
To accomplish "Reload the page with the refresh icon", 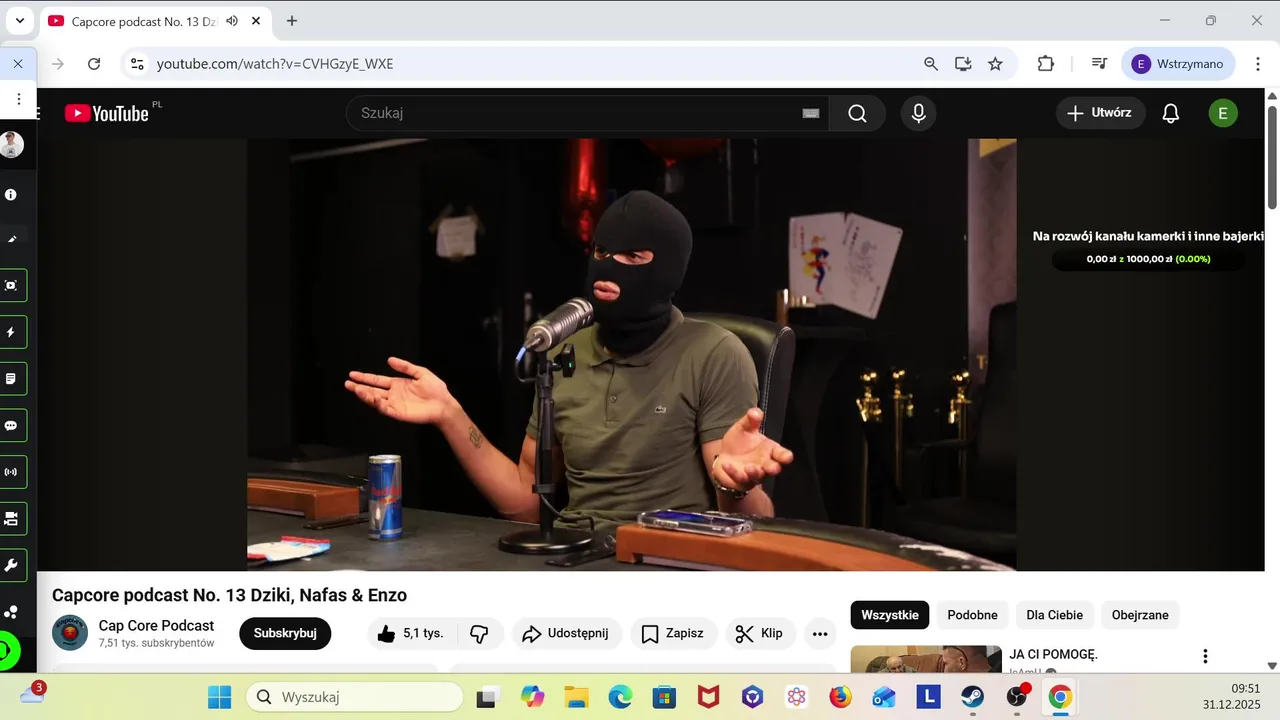I will pyautogui.click(x=94, y=64).
